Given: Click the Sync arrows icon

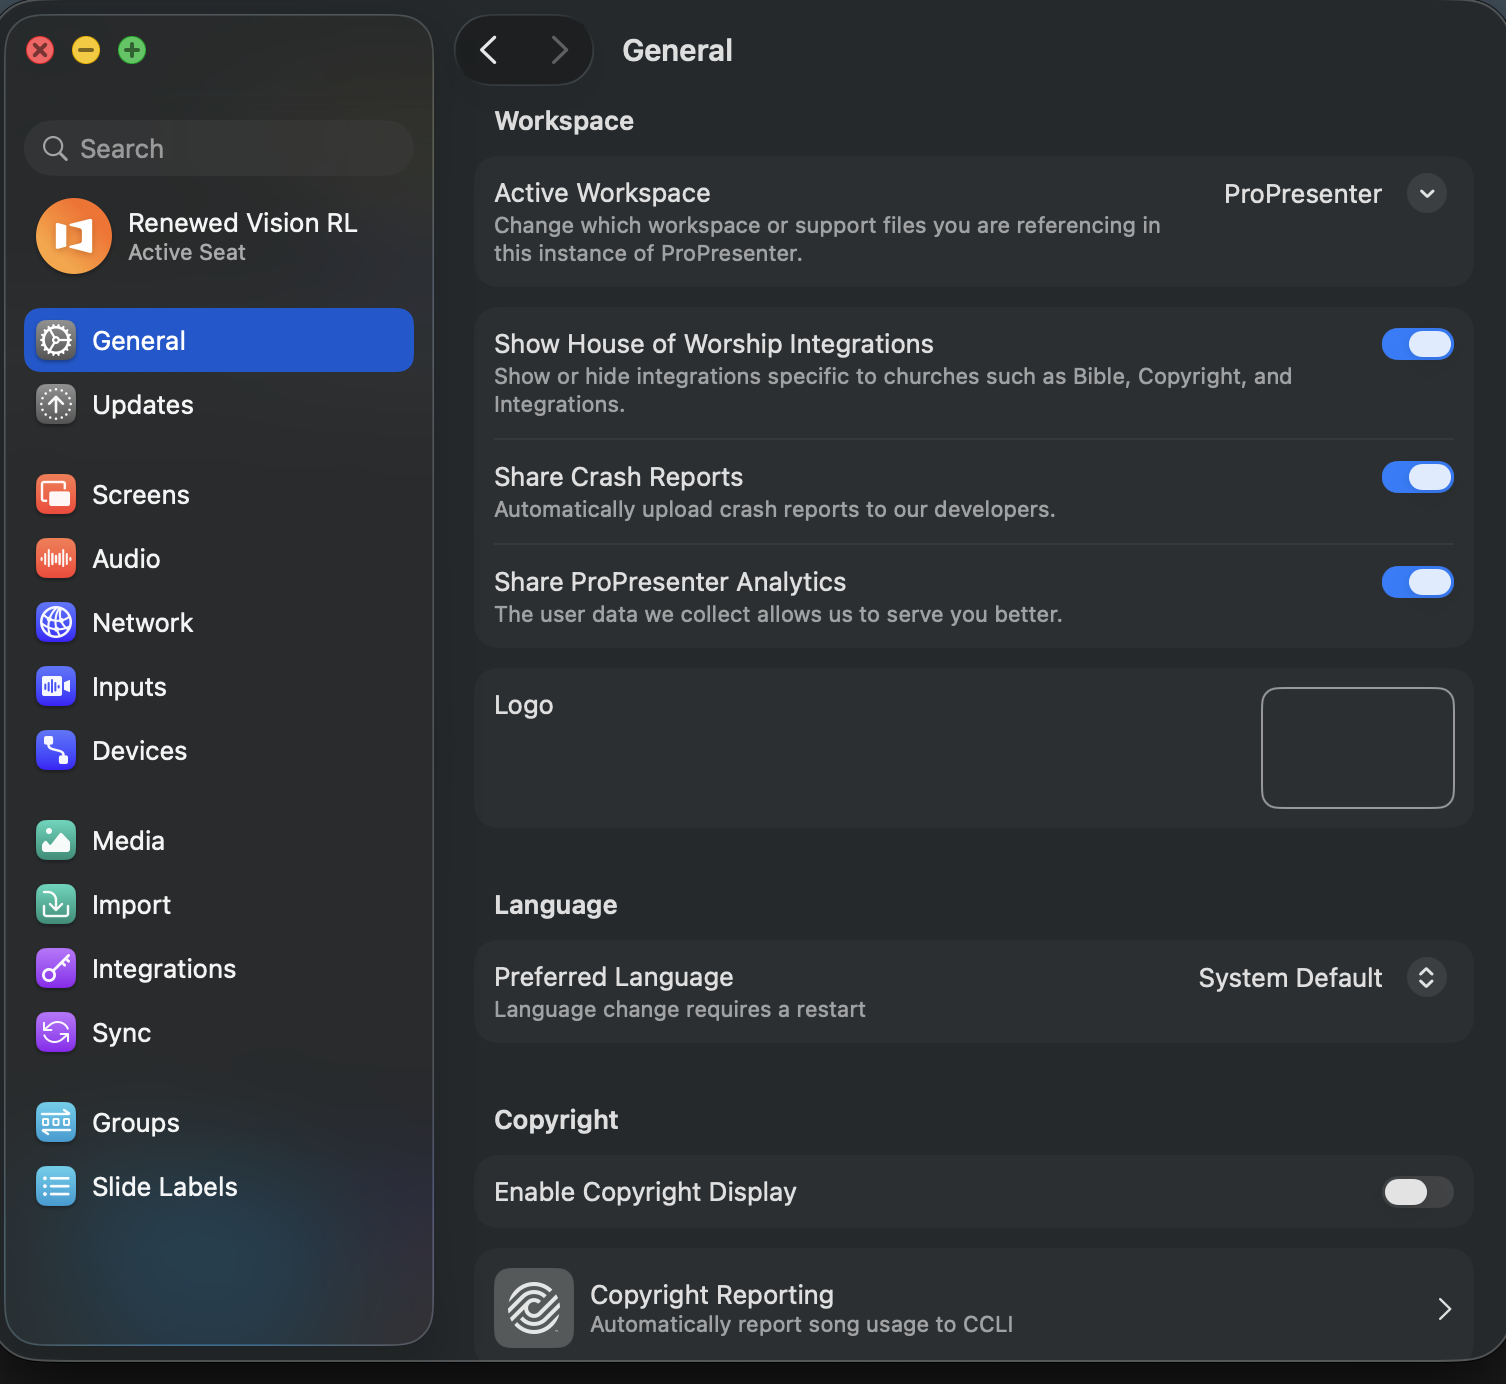Looking at the screenshot, I should click(x=56, y=1033).
